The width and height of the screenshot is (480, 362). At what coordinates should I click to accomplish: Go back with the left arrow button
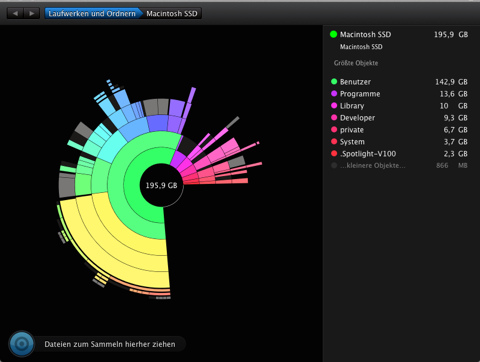click(15, 13)
